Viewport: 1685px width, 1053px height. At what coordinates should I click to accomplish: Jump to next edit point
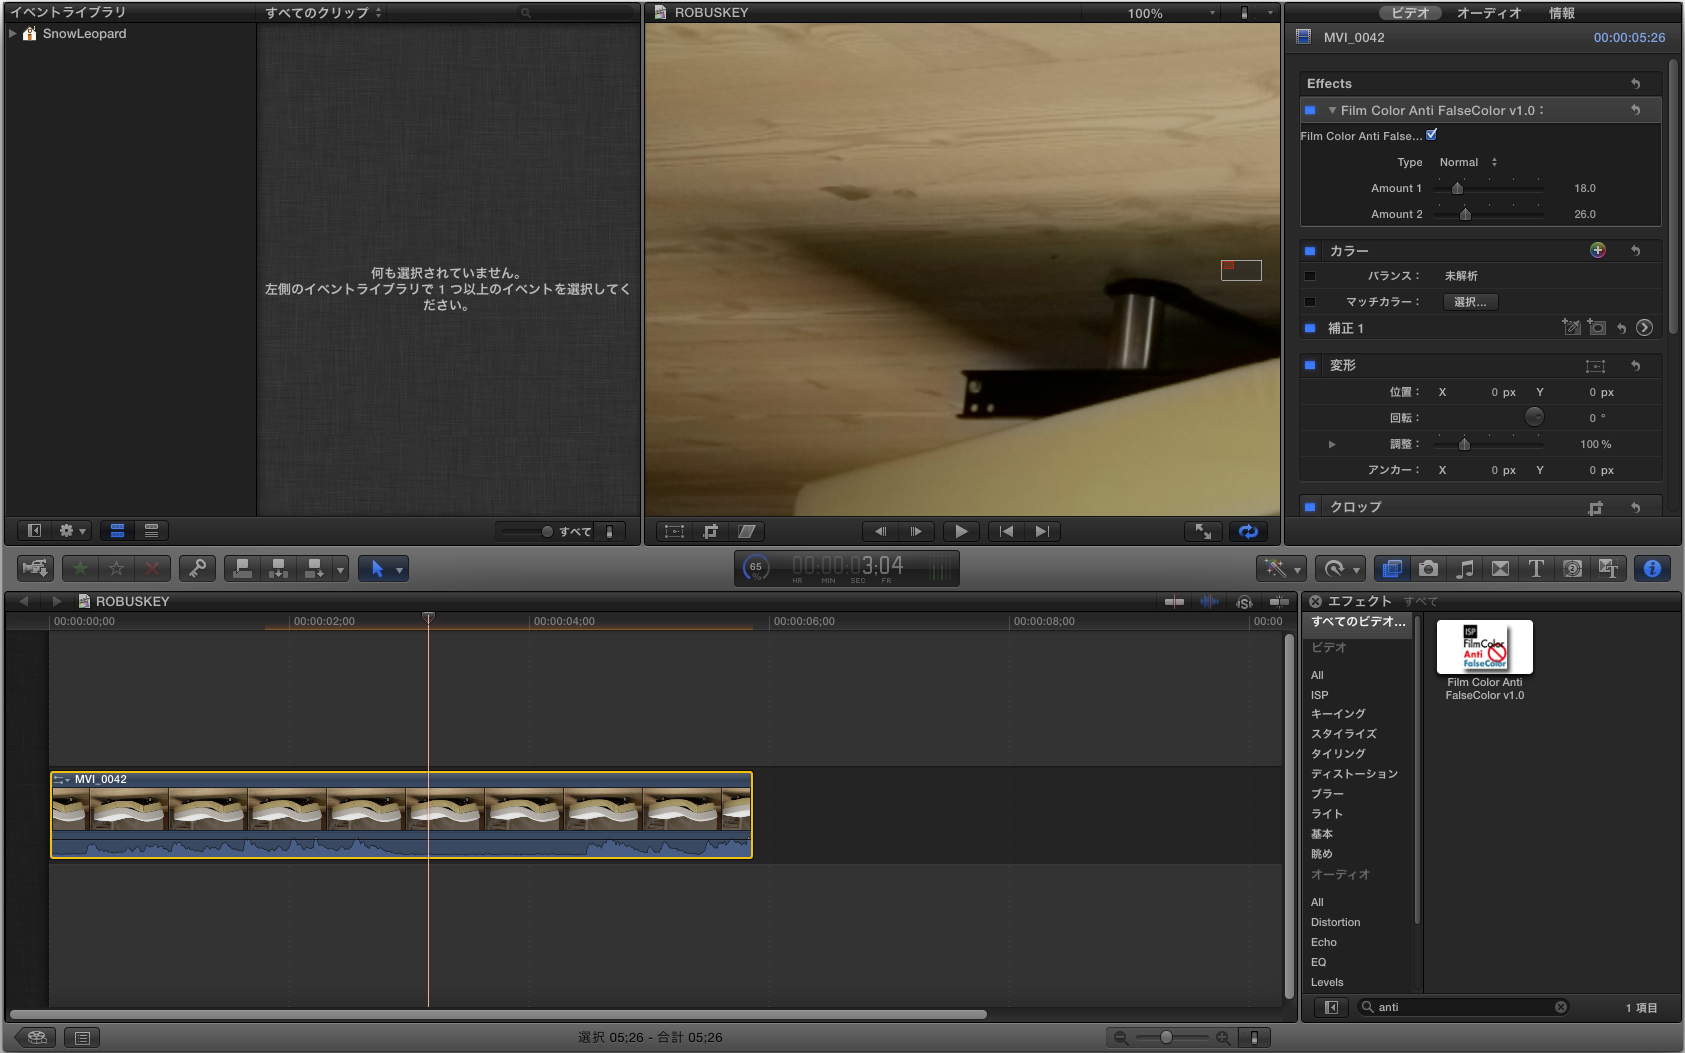[1042, 531]
